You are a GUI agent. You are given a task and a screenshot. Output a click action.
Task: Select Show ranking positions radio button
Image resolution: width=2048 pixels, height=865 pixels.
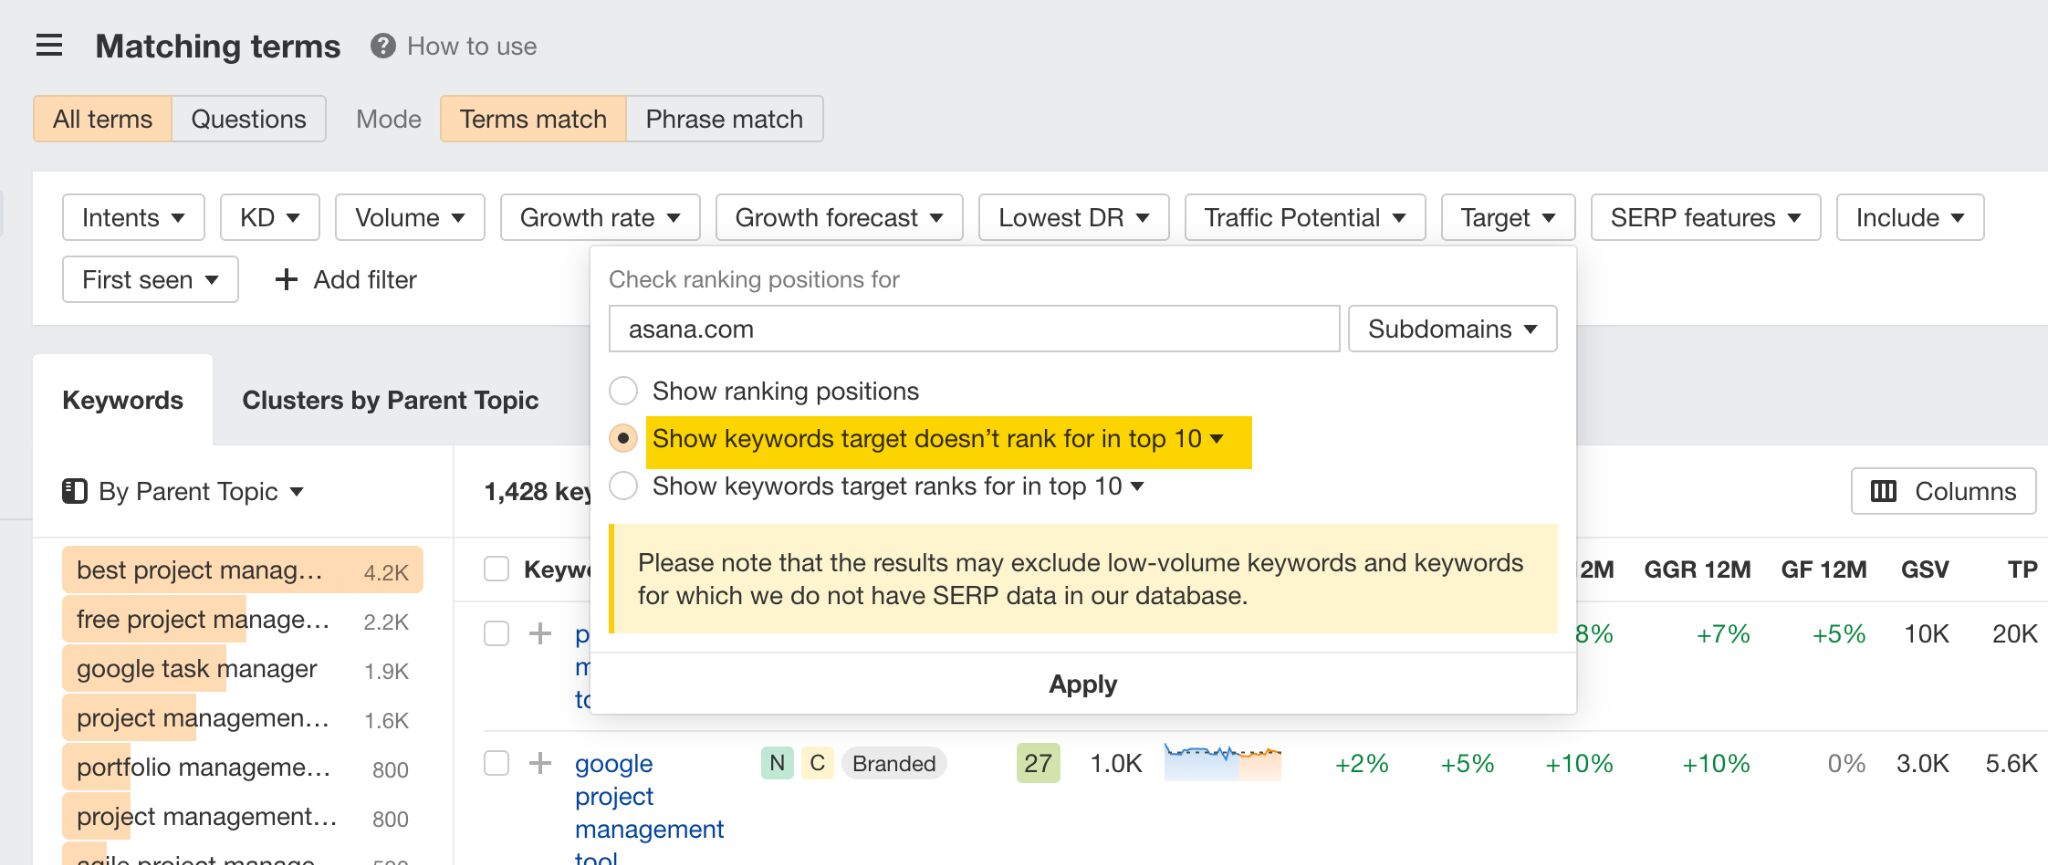coord(623,391)
